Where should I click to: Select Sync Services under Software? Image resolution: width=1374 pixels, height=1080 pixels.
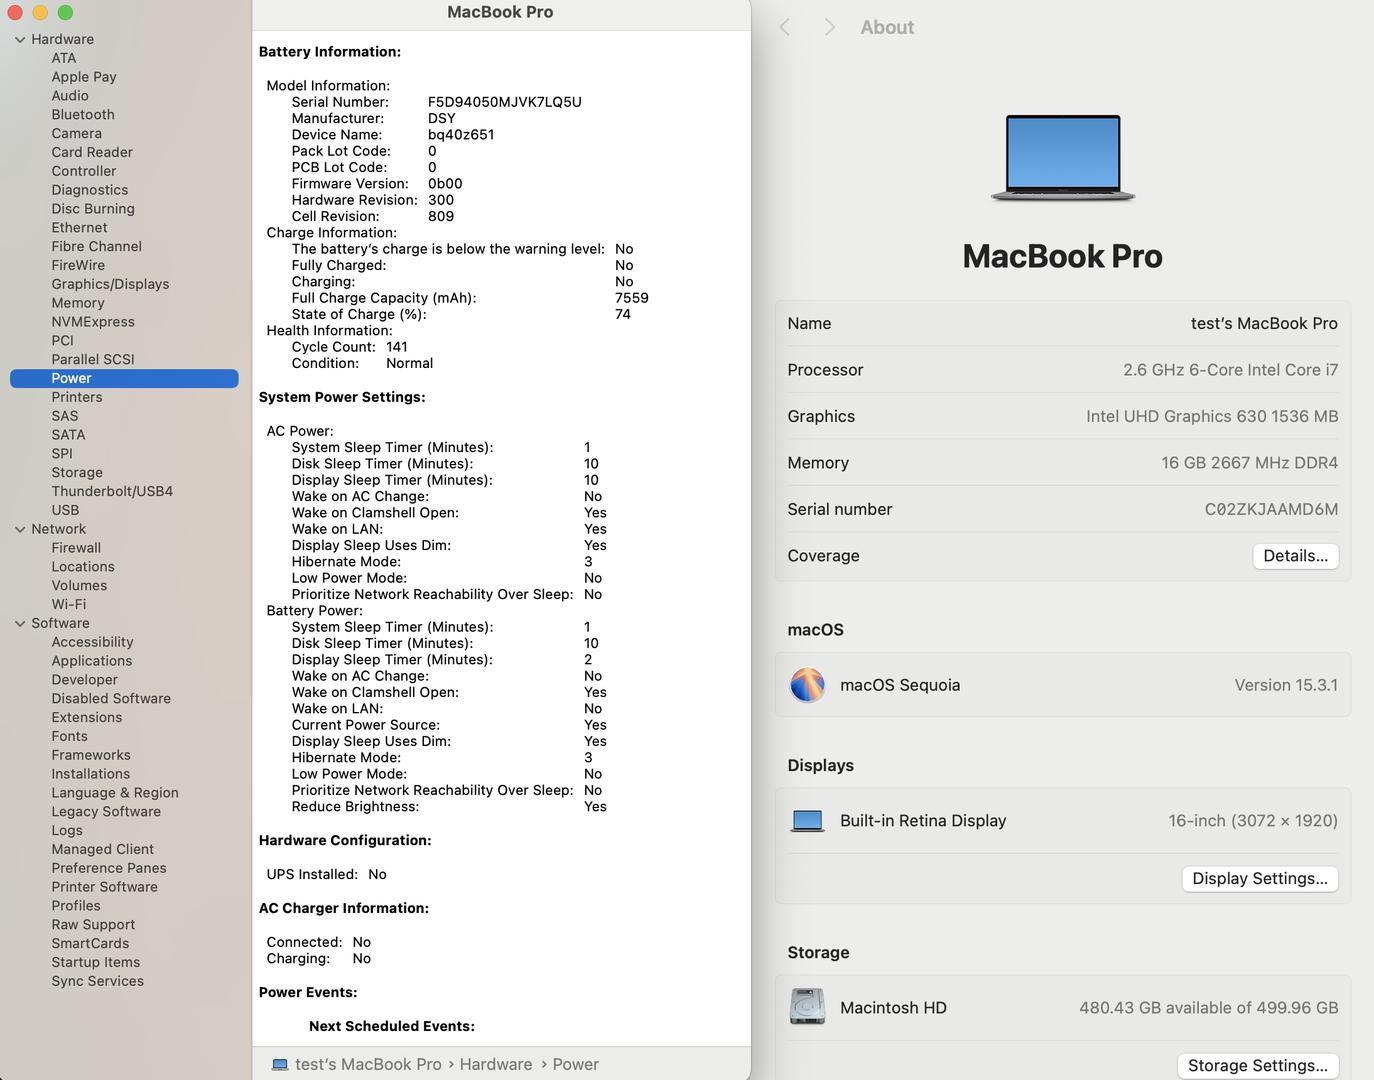pyautogui.click(x=98, y=981)
